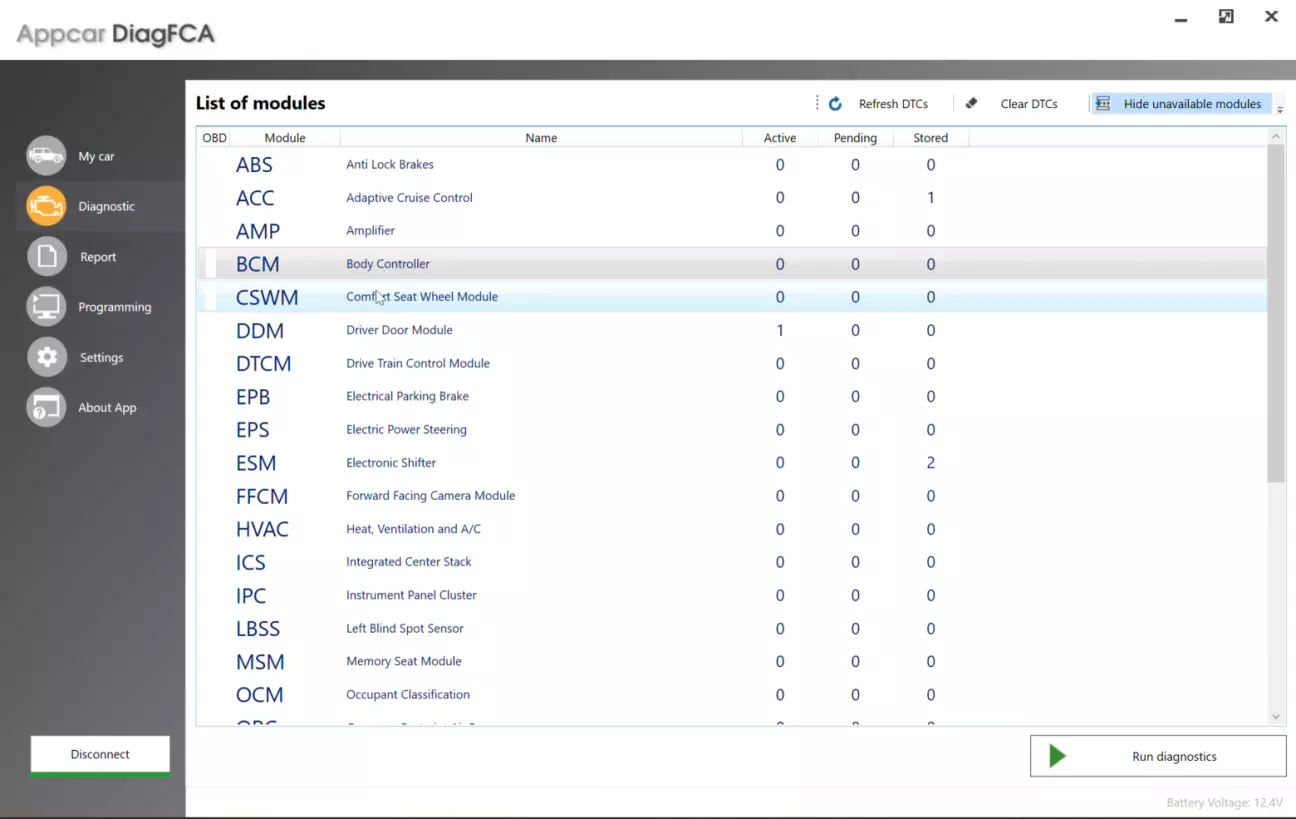Click the Refresh DTCs circular arrow icon
Image resolution: width=1296 pixels, height=819 pixels.
click(x=836, y=104)
